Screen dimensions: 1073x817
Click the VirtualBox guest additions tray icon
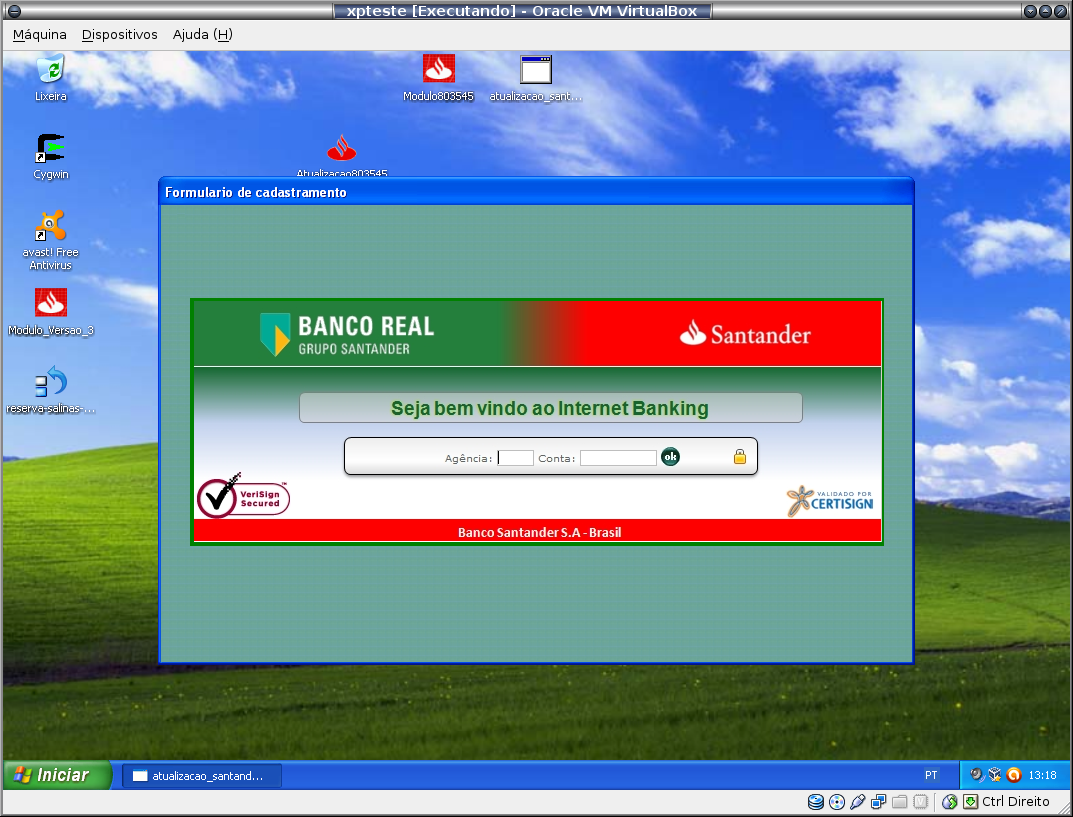click(x=995, y=775)
